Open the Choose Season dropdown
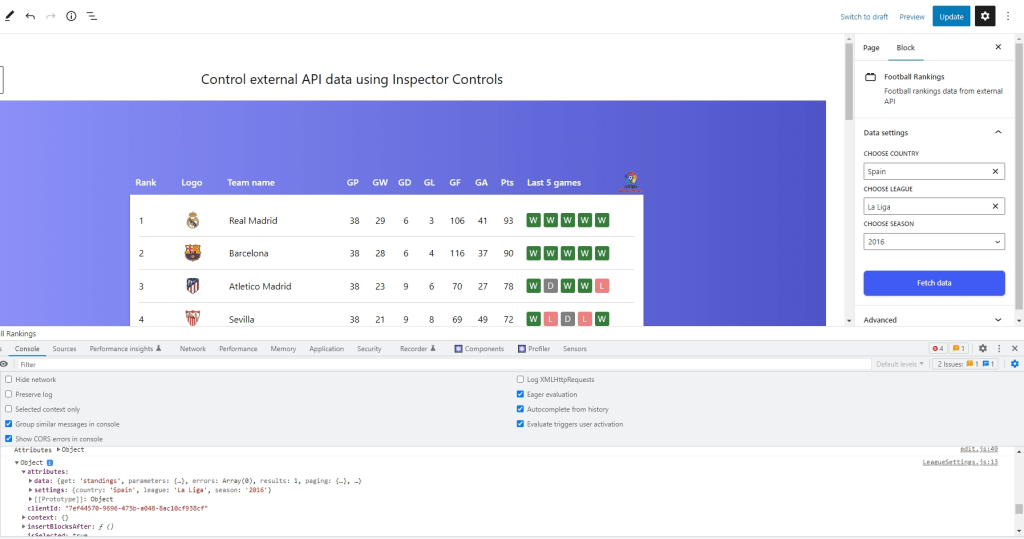Screen dimensions: 1024x539 point(934,242)
